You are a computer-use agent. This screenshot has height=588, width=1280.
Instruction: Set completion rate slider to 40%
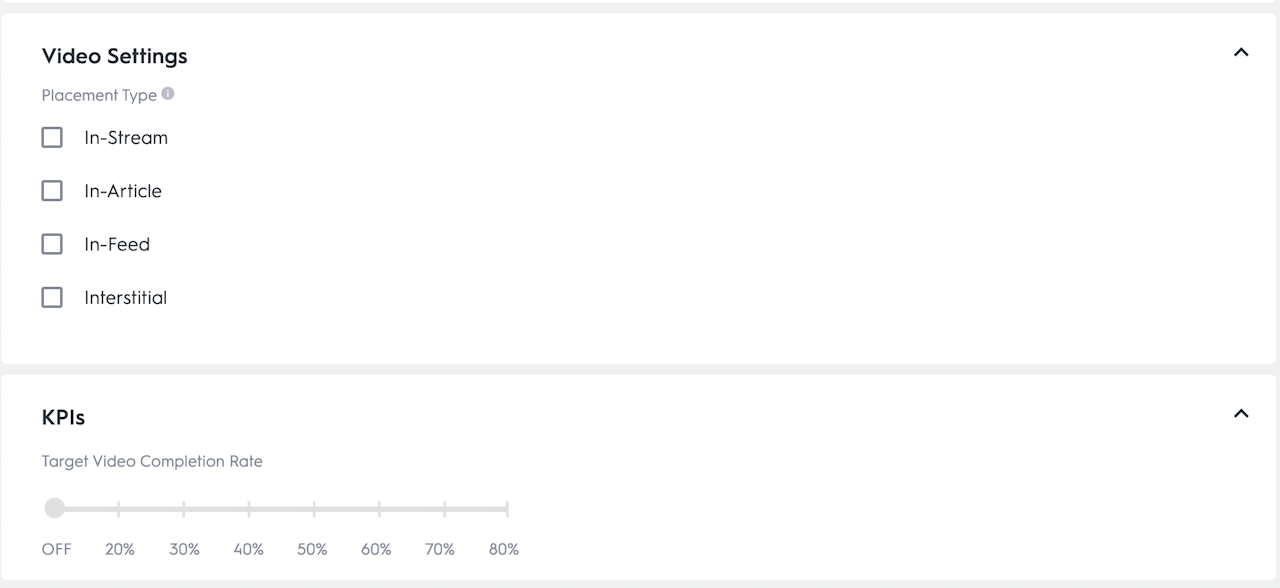click(x=249, y=509)
